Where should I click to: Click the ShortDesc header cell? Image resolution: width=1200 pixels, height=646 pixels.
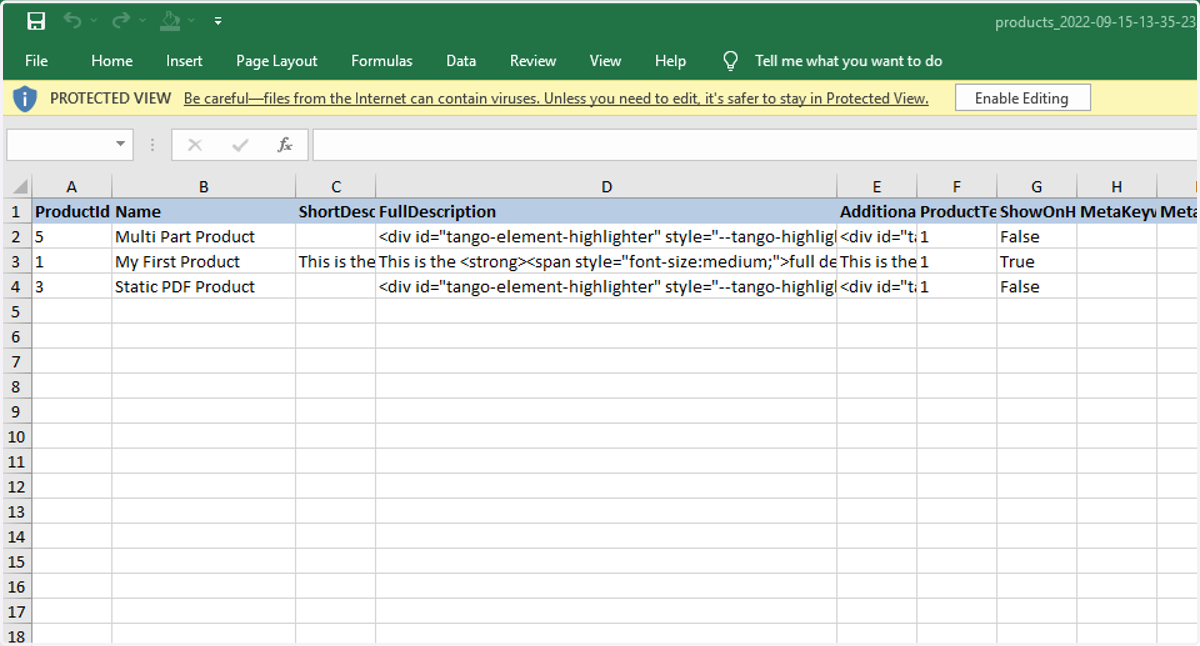click(x=336, y=212)
